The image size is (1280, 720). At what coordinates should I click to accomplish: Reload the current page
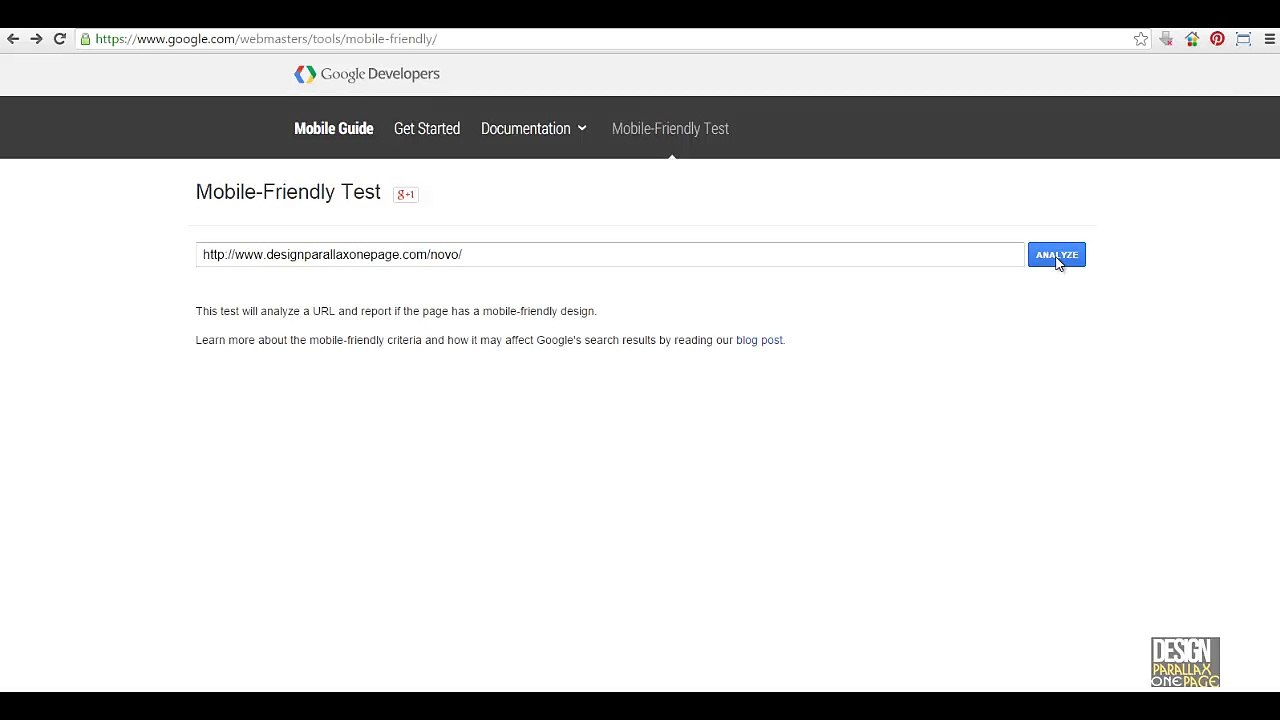pos(60,39)
